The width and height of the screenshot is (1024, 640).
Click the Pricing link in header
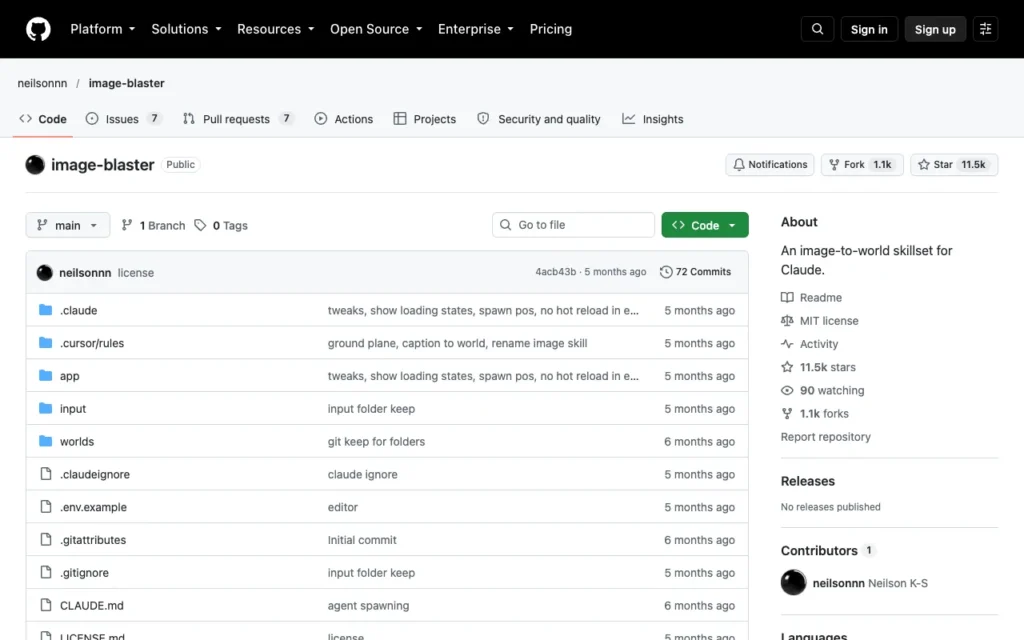[x=551, y=29]
